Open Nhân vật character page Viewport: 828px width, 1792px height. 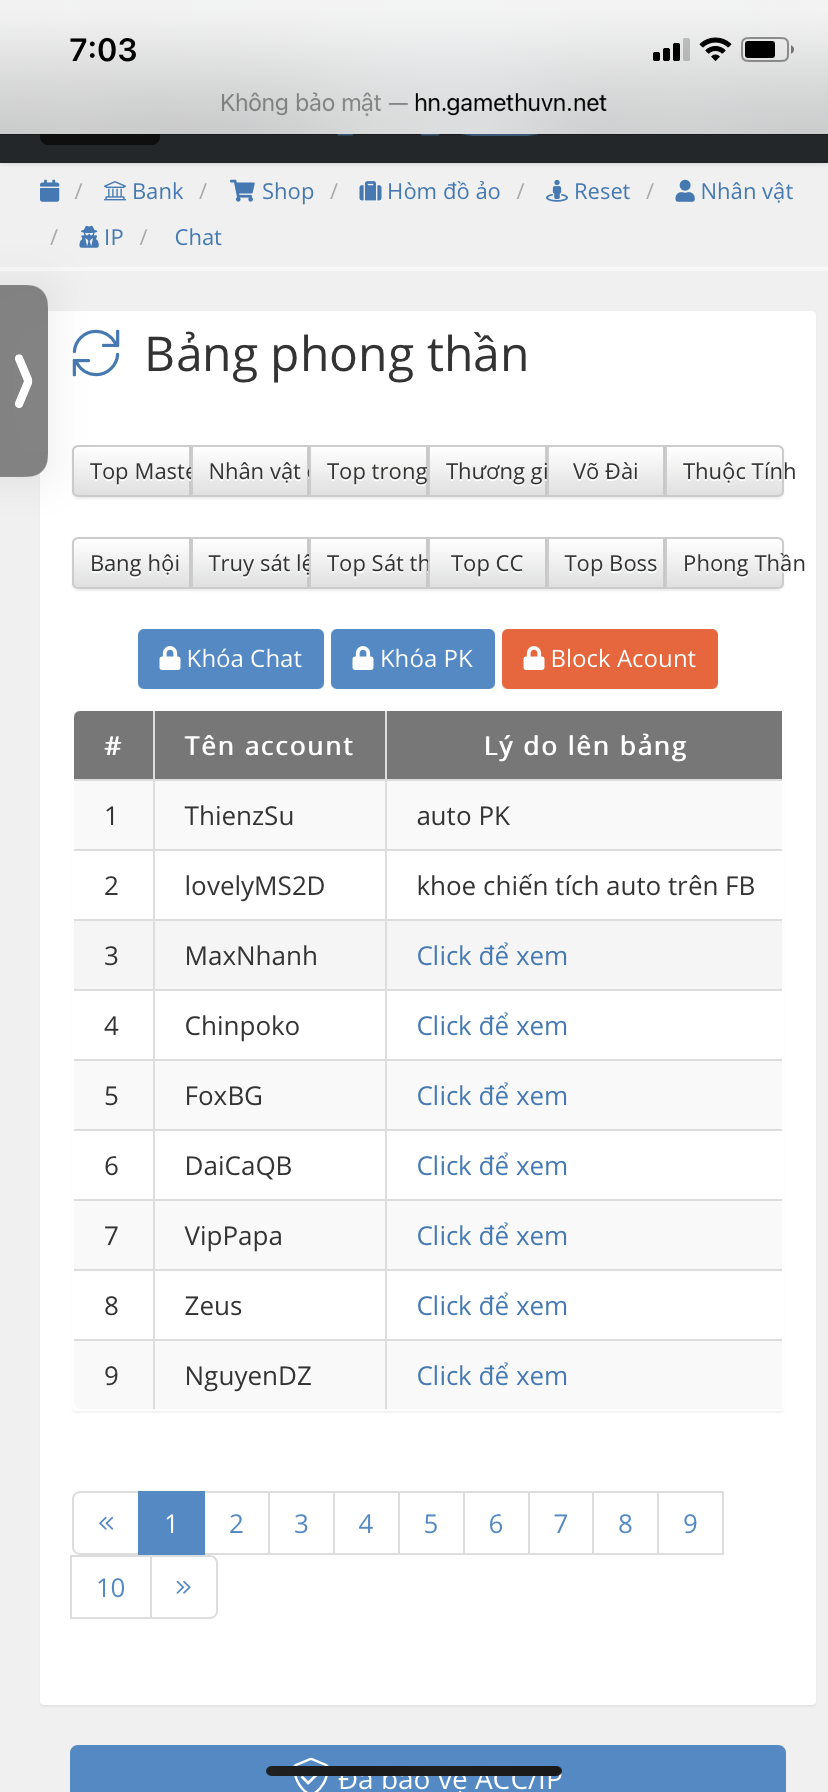[x=734, y=191]
